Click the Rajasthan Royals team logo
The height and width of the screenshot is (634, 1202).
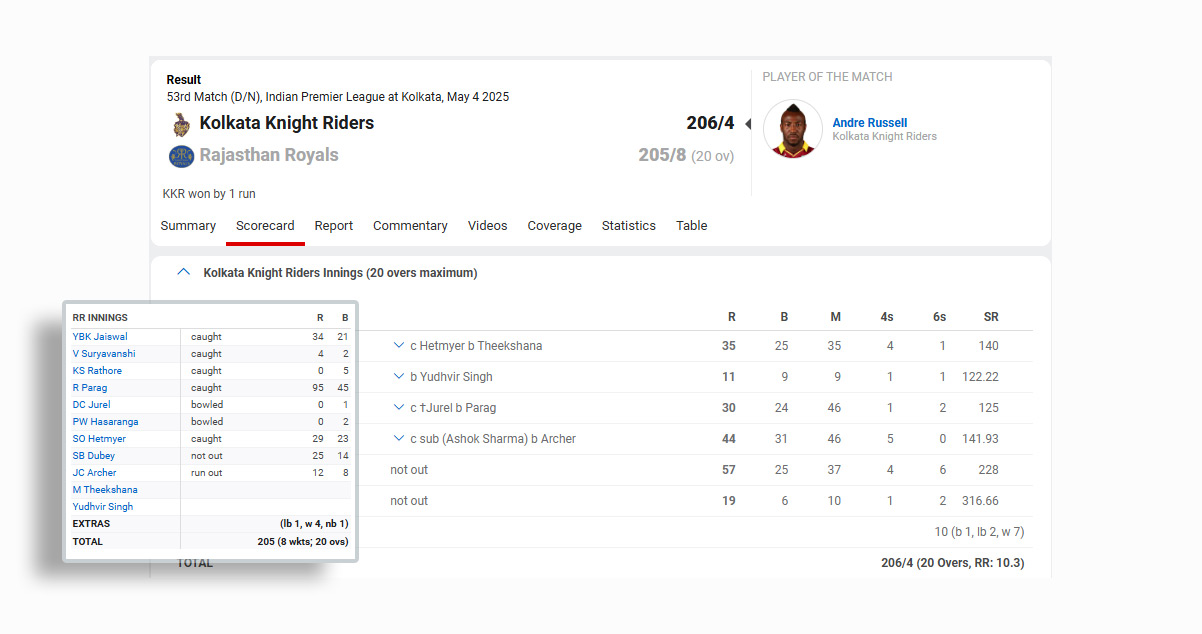181,156
